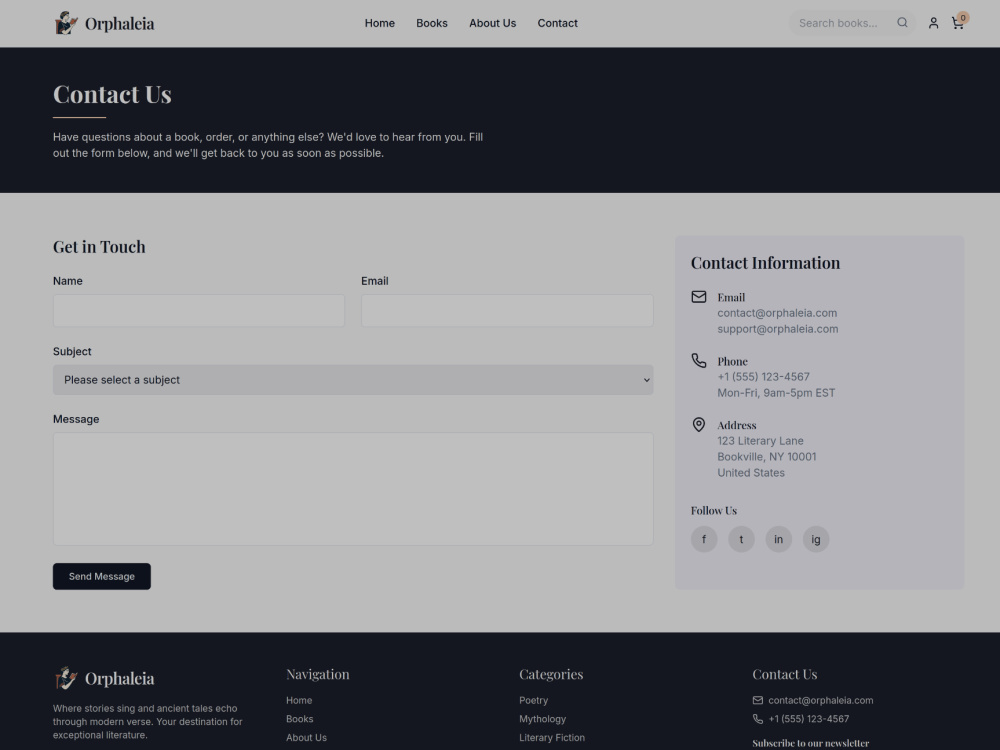
Task: Open the Instagram 'ig' social icon
Action: (816, 539)
